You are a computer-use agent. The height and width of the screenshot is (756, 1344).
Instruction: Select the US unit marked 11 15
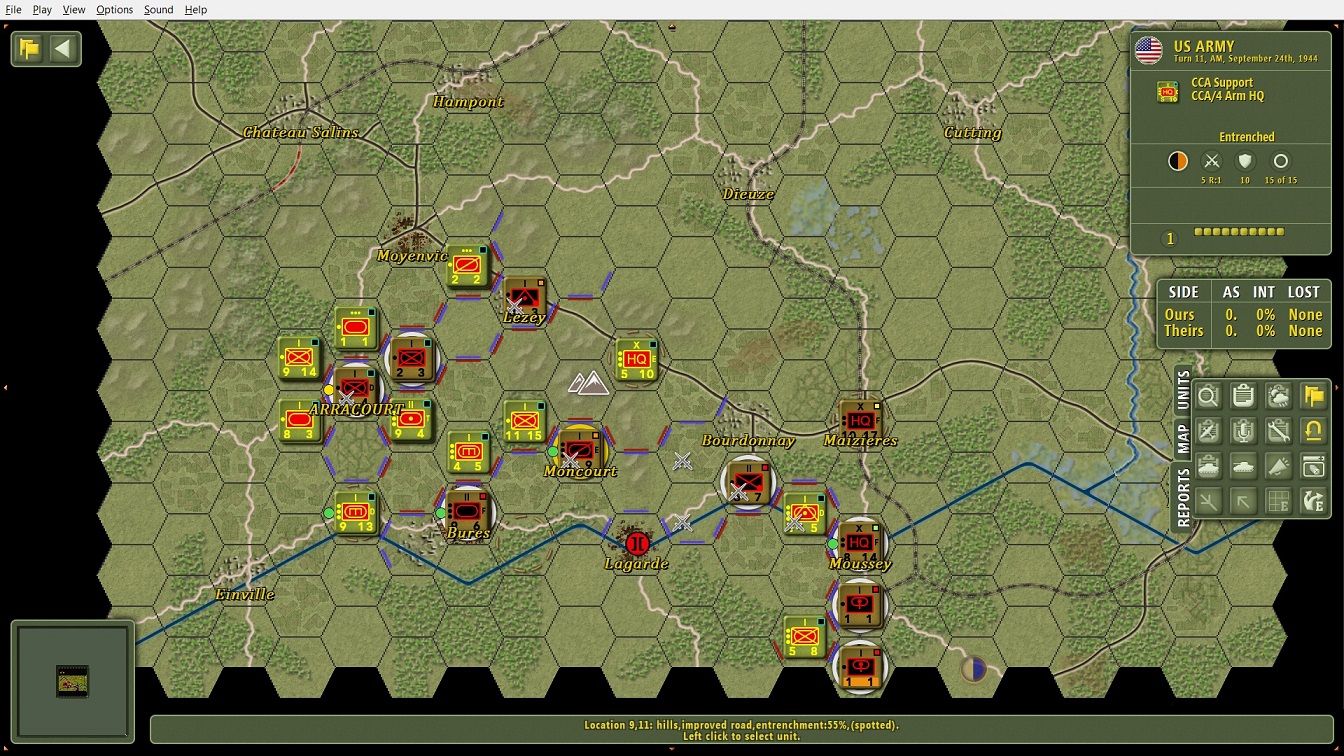pos(524,421)
